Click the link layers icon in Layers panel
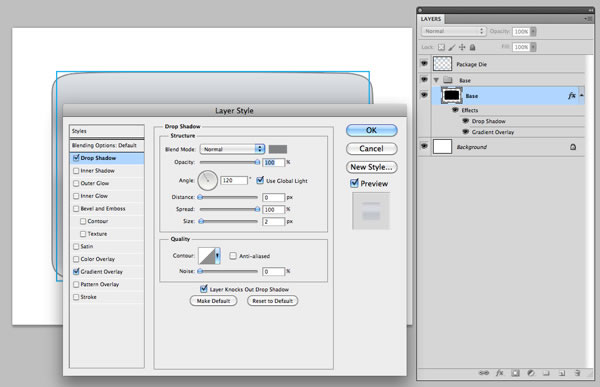Image resolution: width=600 pixels, height=387 pixels. 484,372
